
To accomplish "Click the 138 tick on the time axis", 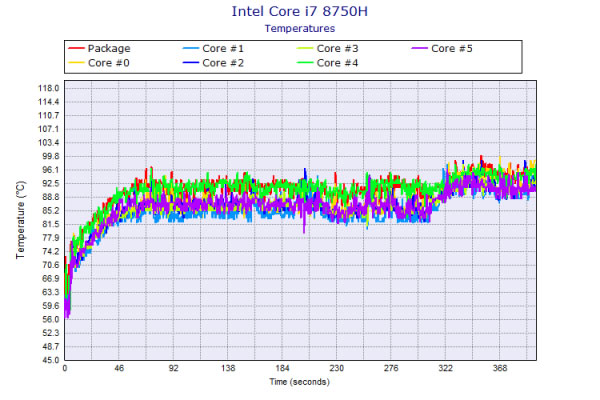I will [228, 368].
